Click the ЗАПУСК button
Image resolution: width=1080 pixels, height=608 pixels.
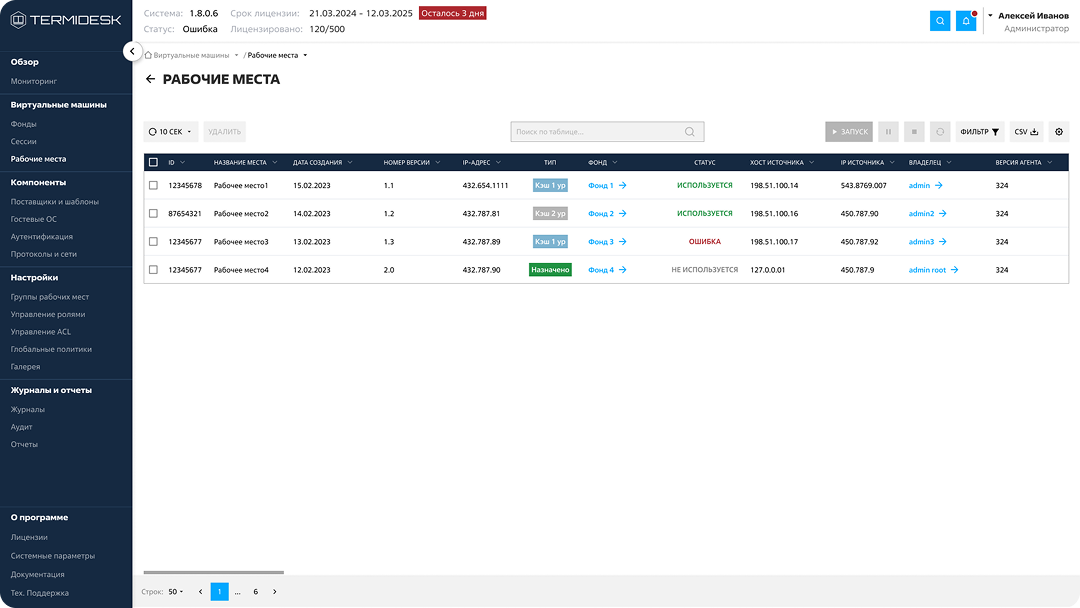tap(848, 132)
